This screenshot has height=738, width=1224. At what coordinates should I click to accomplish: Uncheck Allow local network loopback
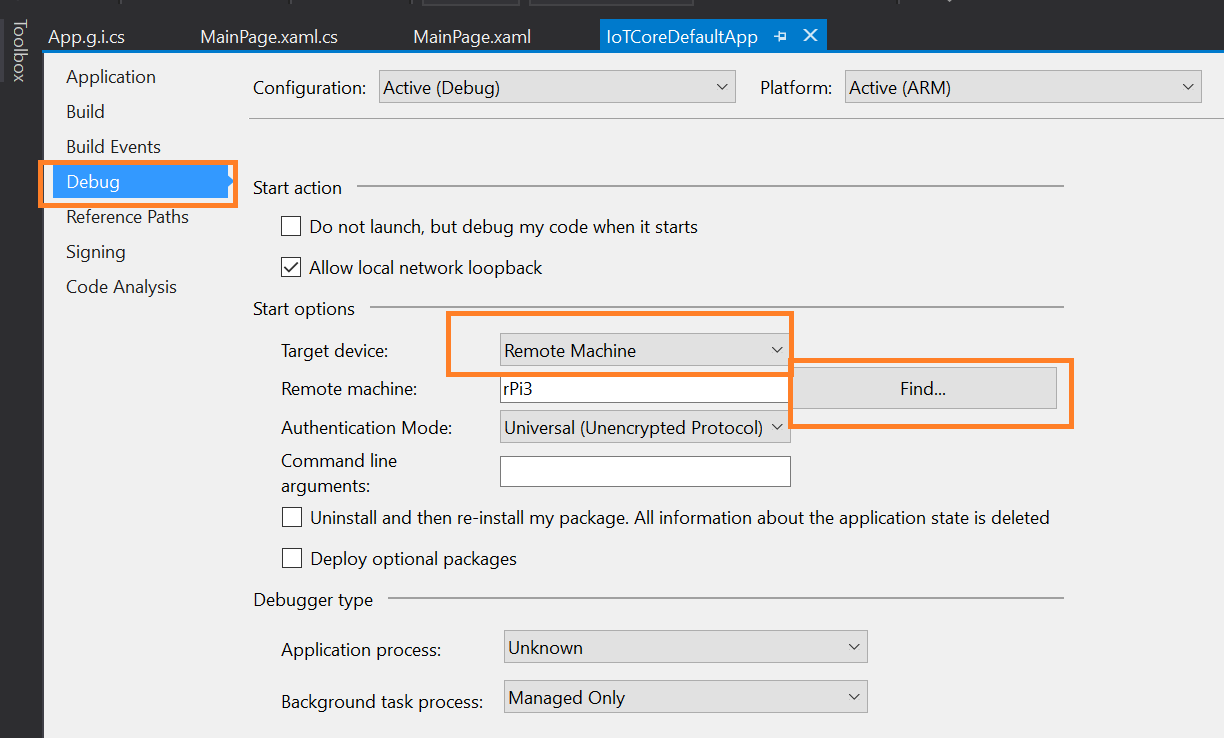[291, 267]
